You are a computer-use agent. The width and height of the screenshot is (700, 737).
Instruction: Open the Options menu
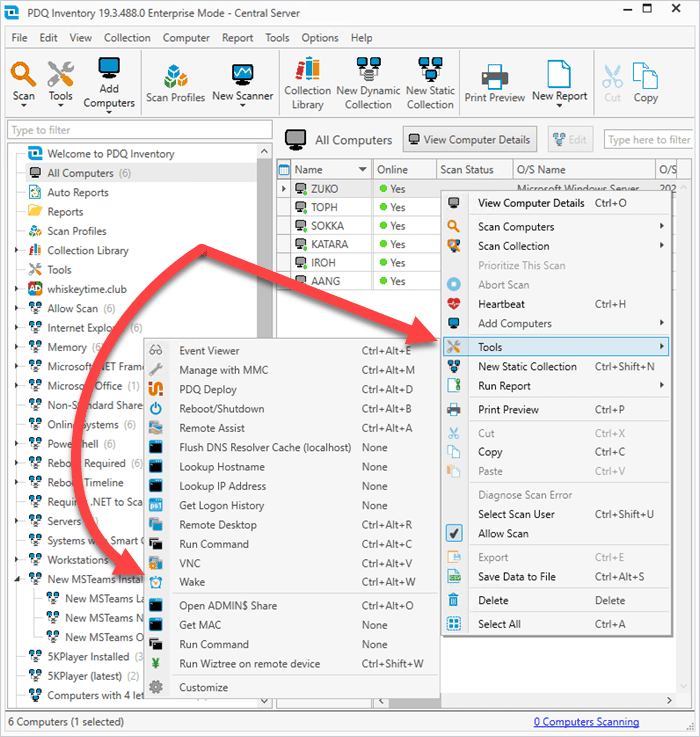(x=320, y=38)
